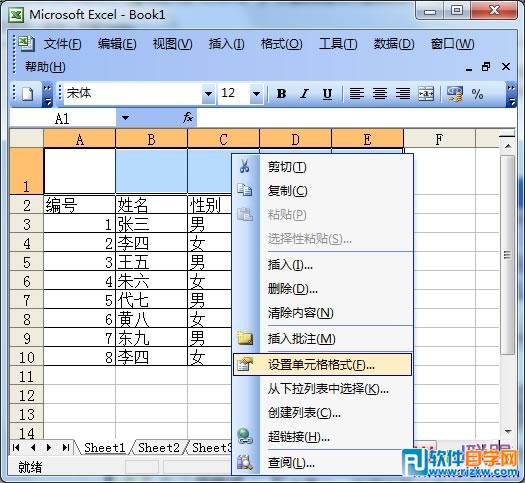Click cell containing 编号
This screenshot has height=483, width=525.
79,205
